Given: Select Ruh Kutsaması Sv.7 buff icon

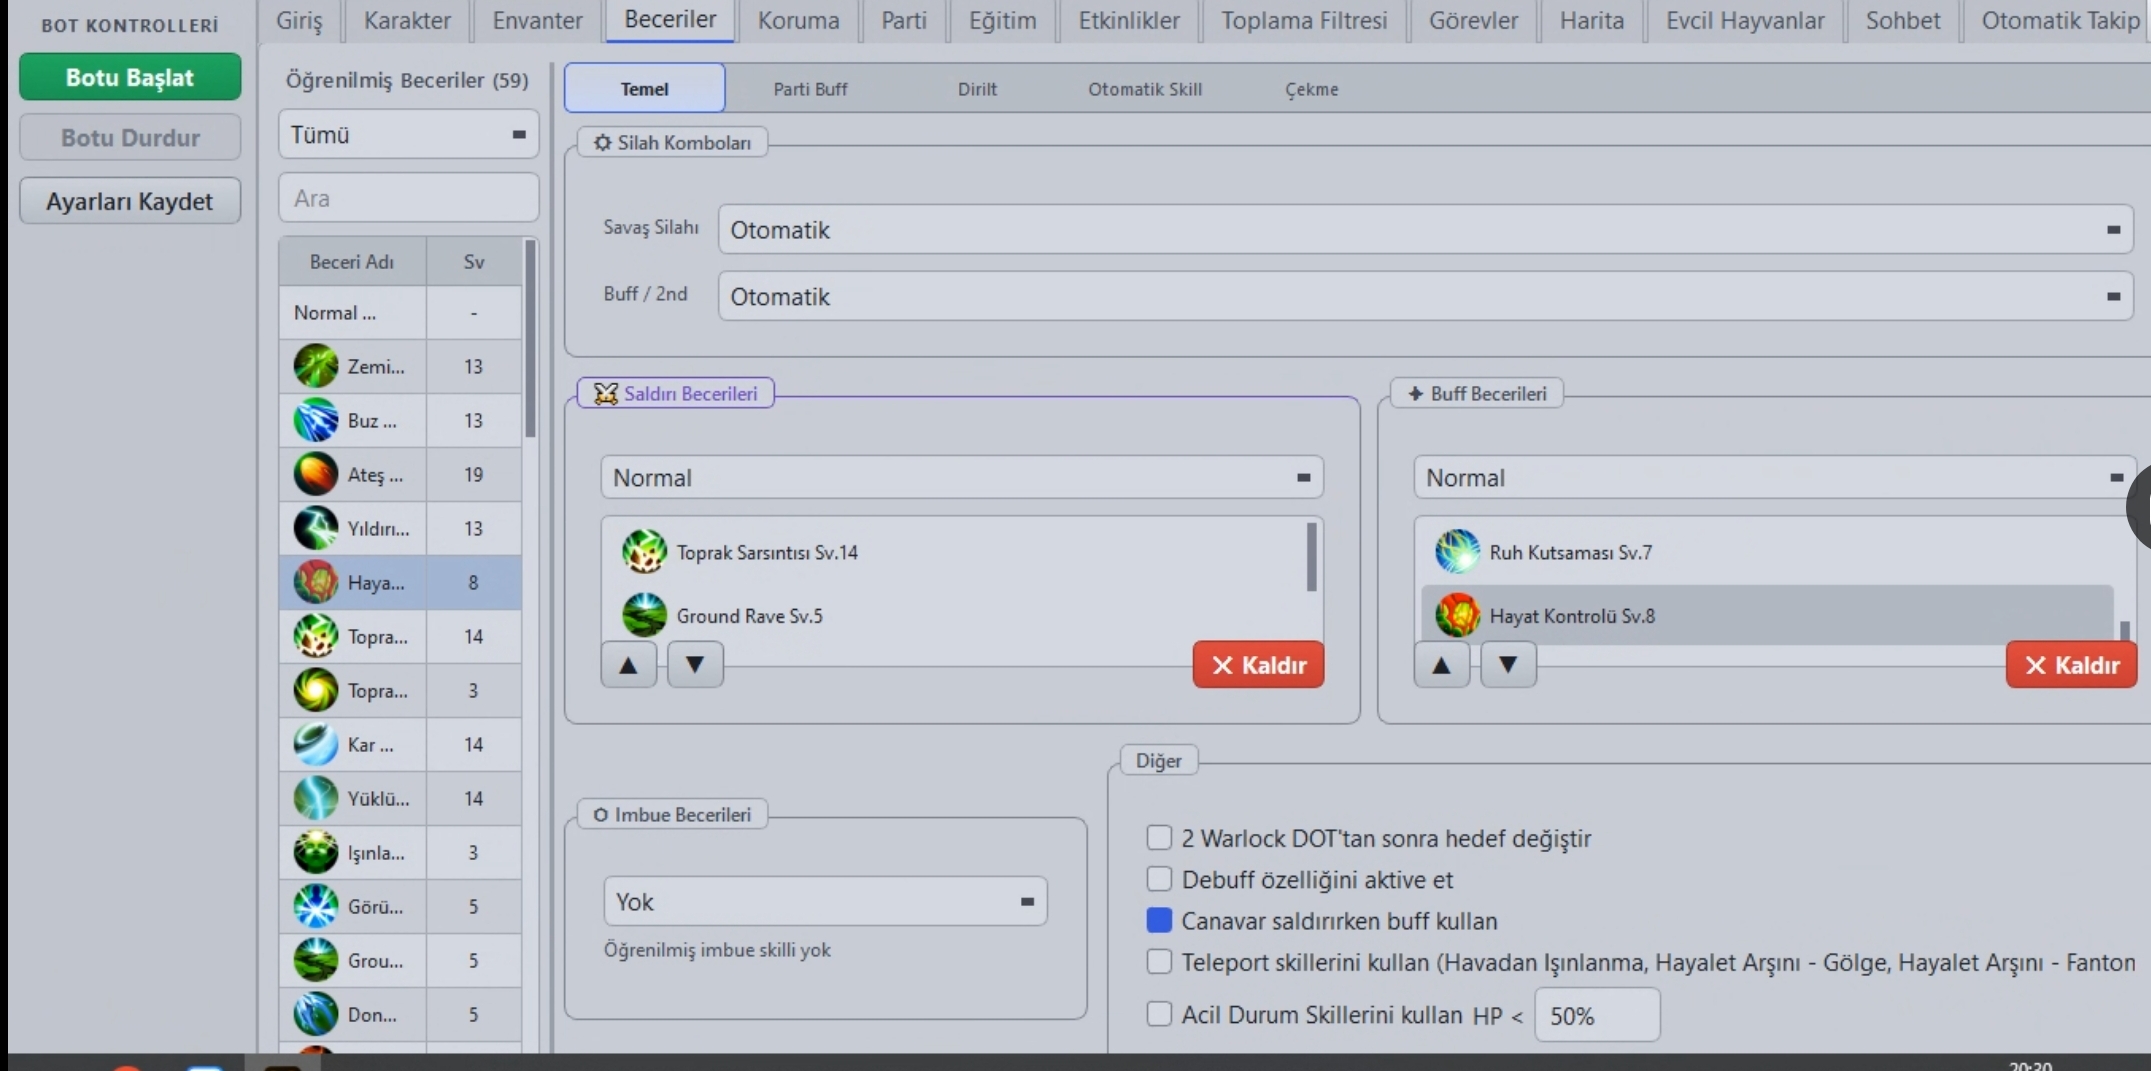Looking at the screenshot, I should (x=1457, y=552).
